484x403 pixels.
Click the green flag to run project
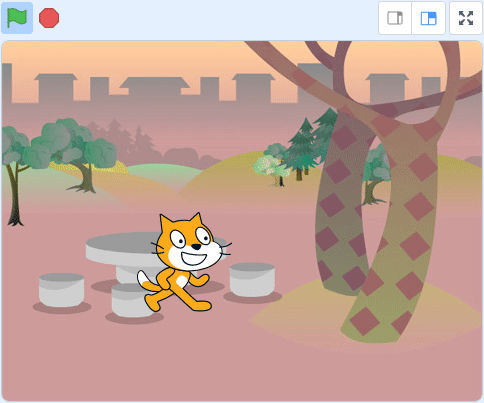[17, 18]
